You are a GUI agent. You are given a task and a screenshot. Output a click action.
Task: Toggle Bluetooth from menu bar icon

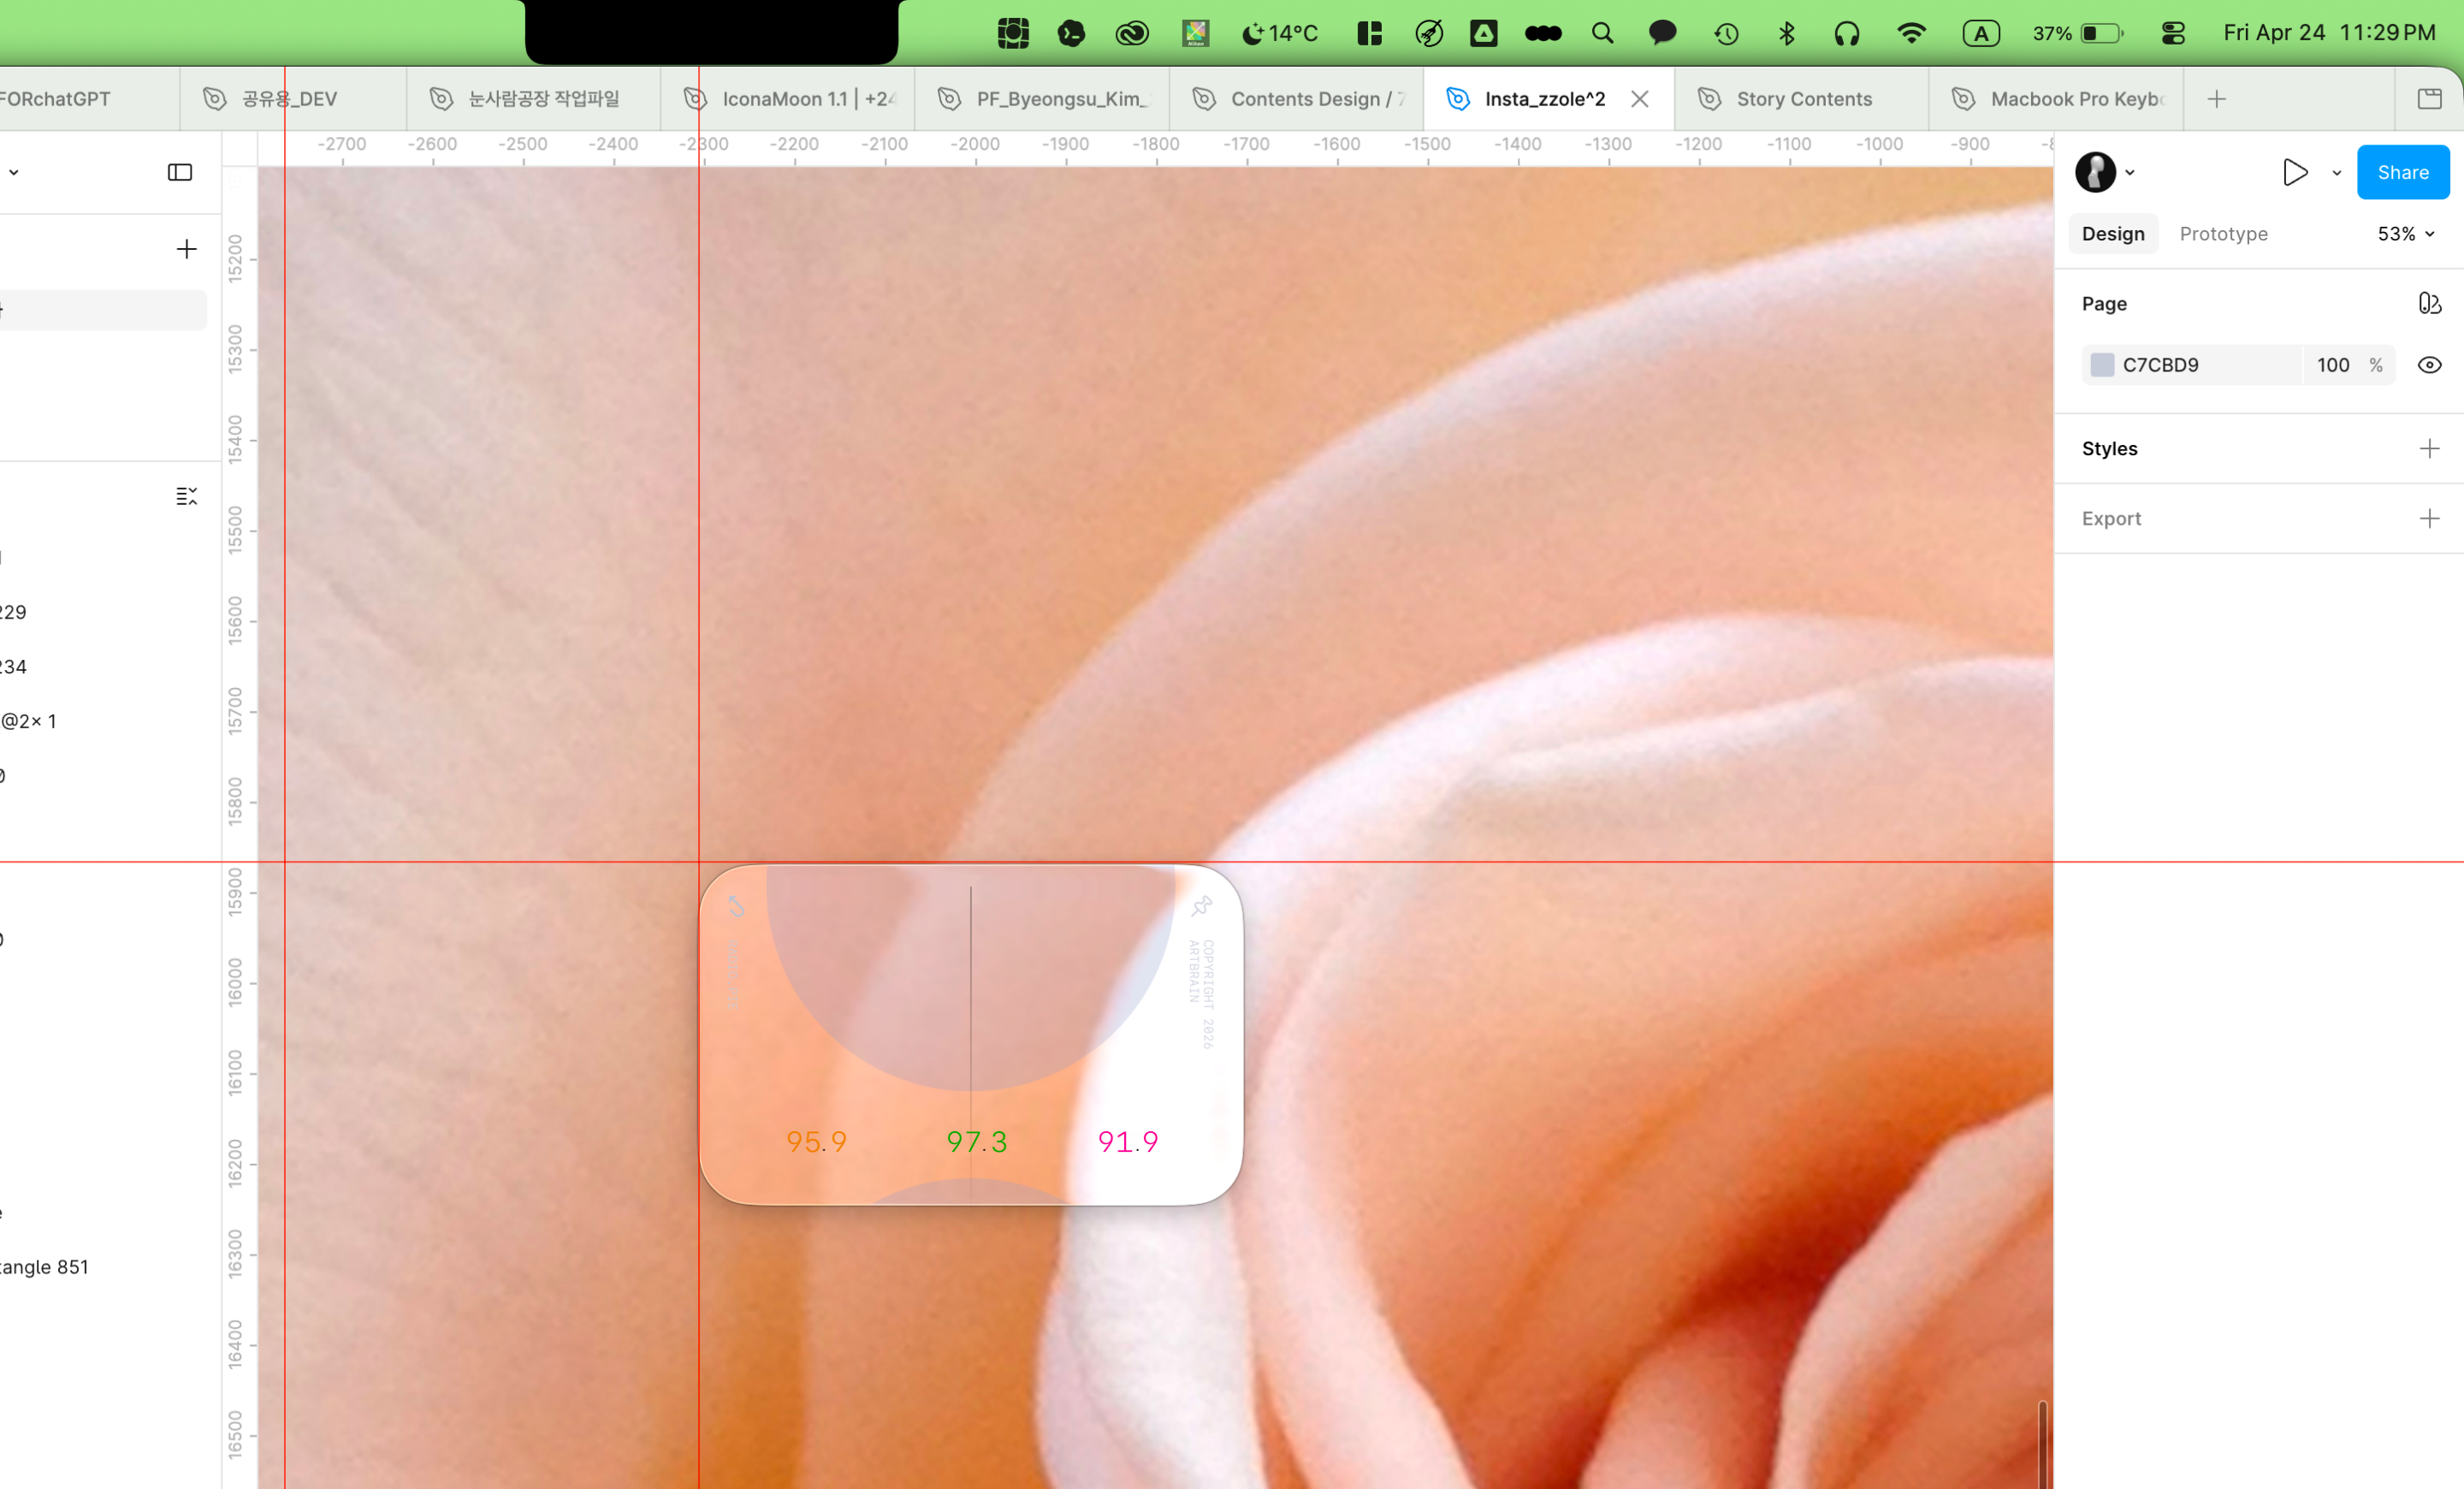pos(1787,33)
